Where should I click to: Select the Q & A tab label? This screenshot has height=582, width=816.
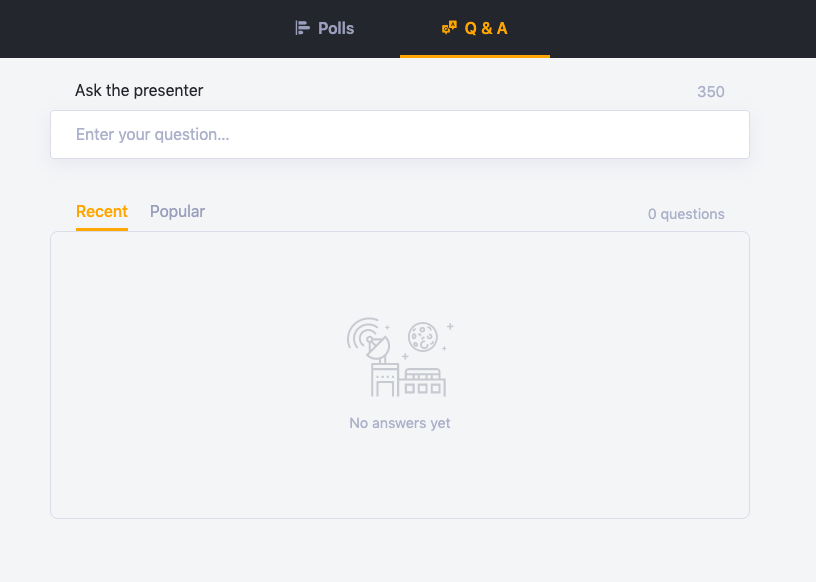pos(486,28)
